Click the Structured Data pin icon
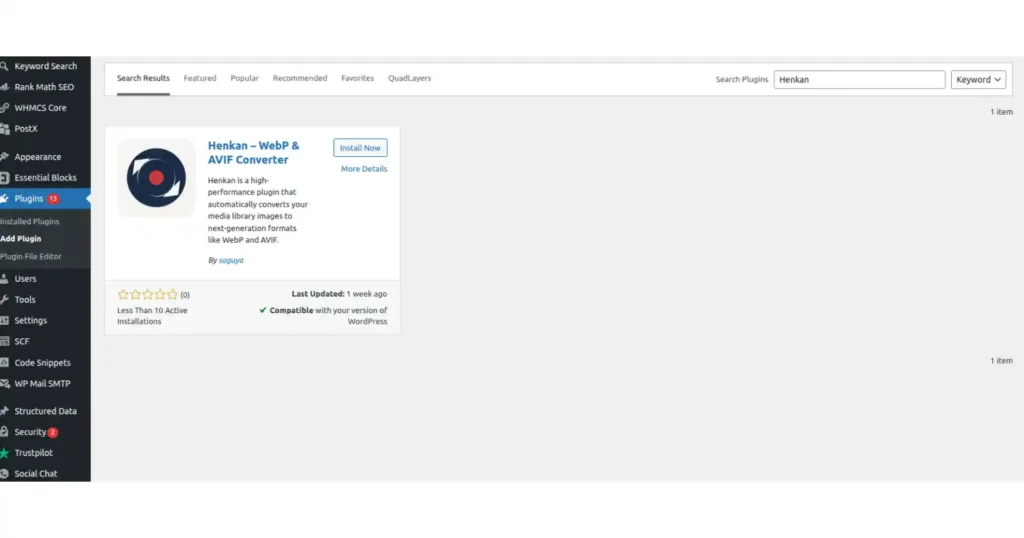This screenshot has height=538, width=1024. click(x=4, y=411)
